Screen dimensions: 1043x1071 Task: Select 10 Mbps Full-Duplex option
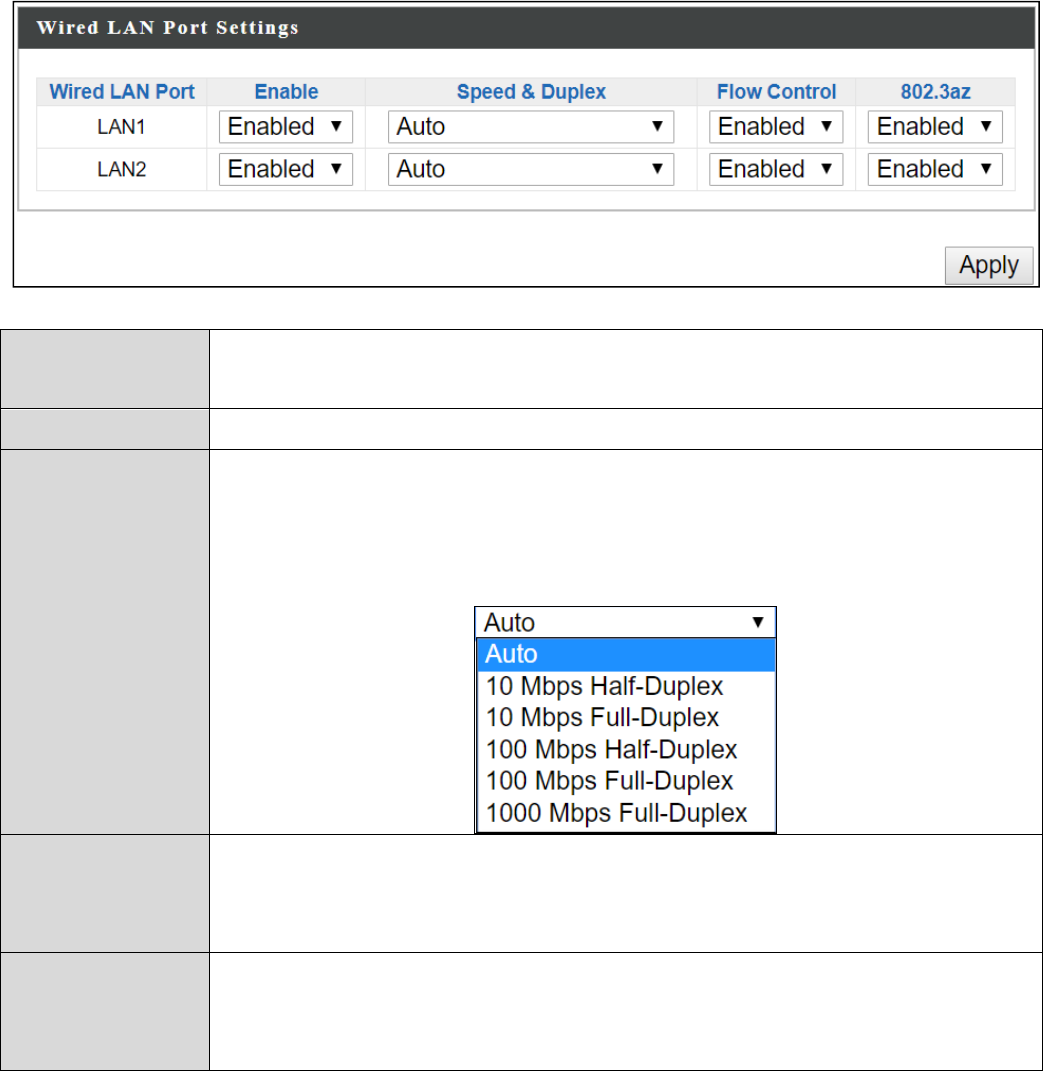602,718
